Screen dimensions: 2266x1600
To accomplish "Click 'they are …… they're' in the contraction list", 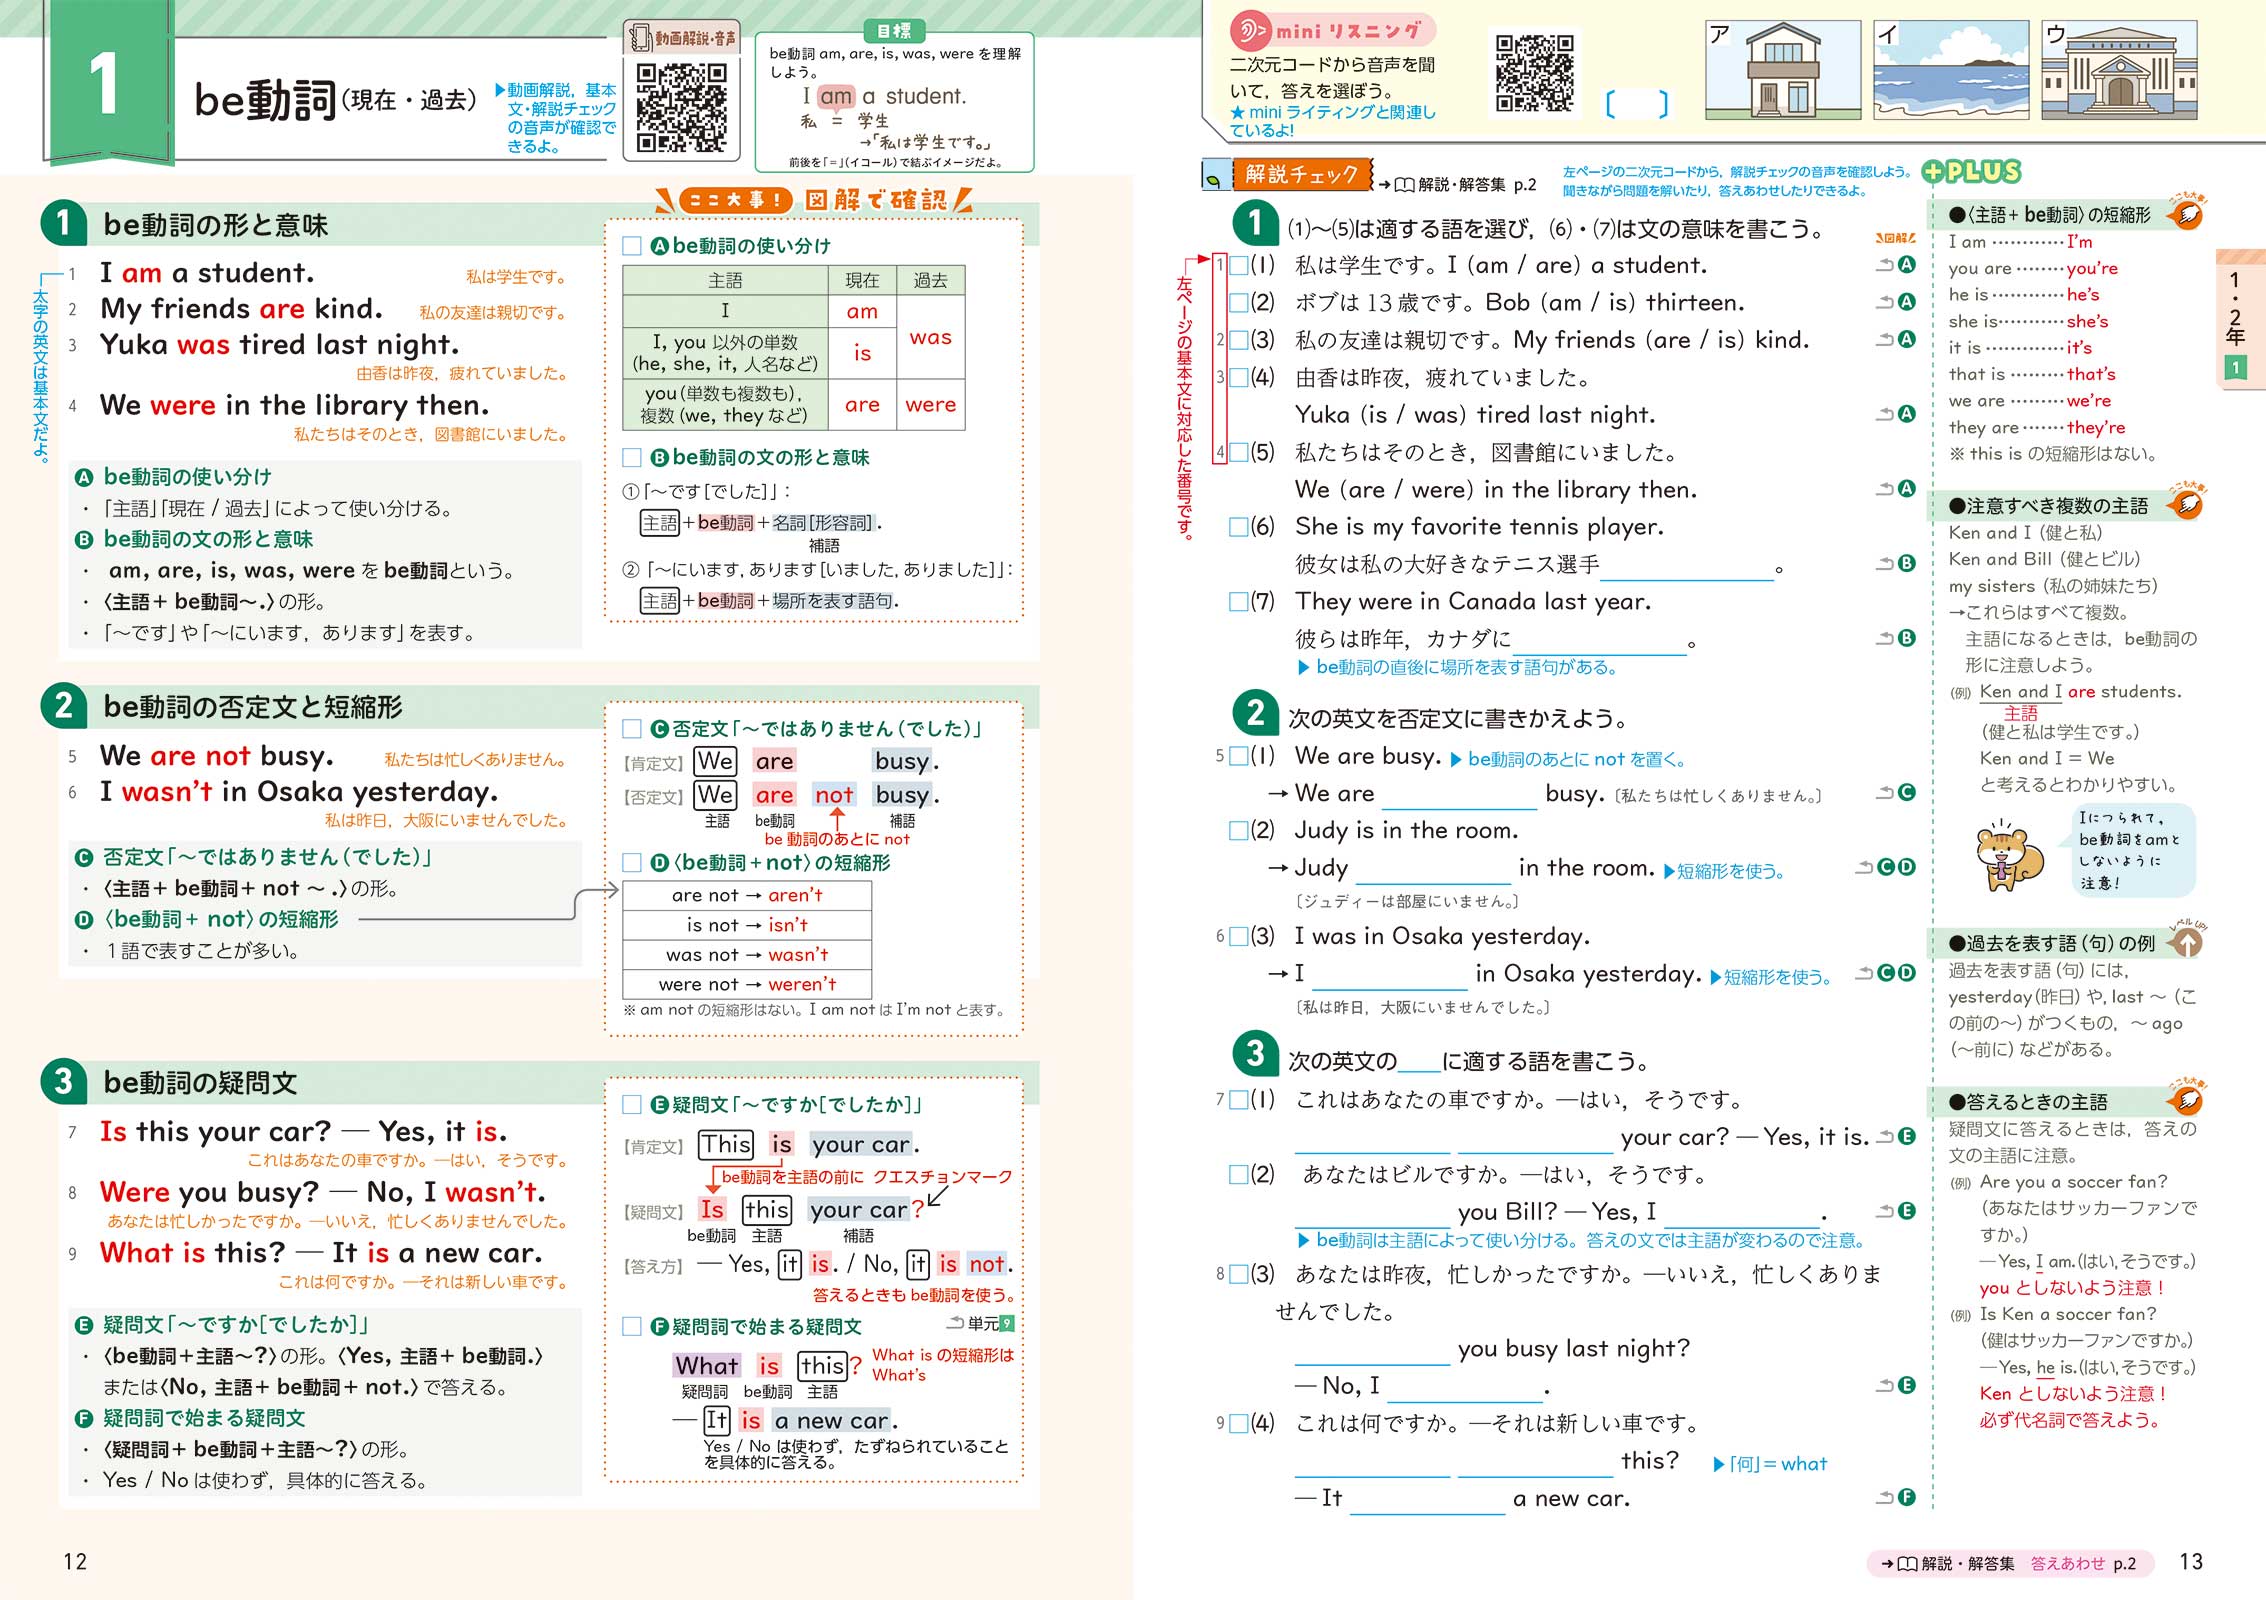I will click(2036, 427).
